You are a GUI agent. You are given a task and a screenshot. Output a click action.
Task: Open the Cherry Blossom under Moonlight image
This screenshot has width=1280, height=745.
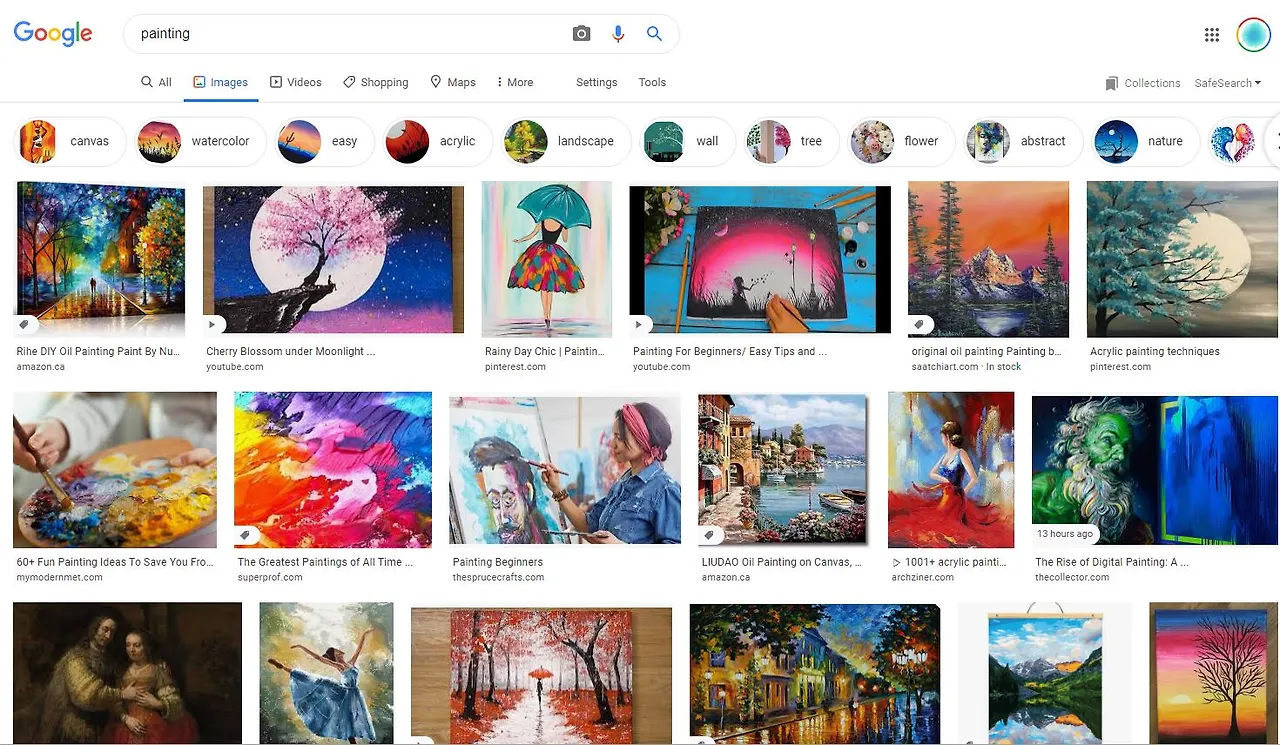click(333, 259)
